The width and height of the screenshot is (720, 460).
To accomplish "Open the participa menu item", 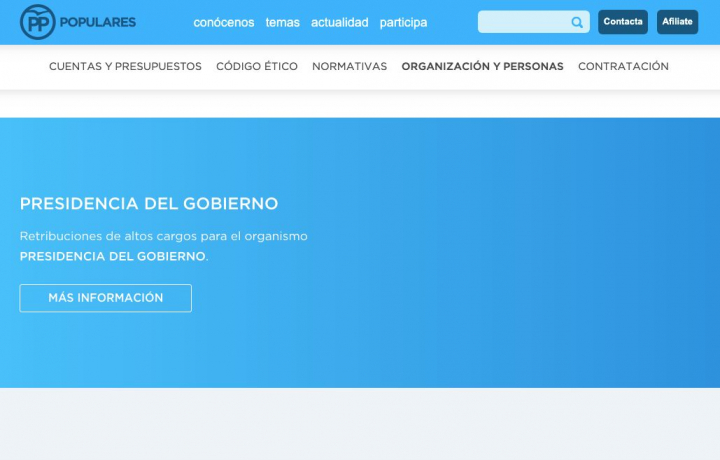I will coord(403,22).
